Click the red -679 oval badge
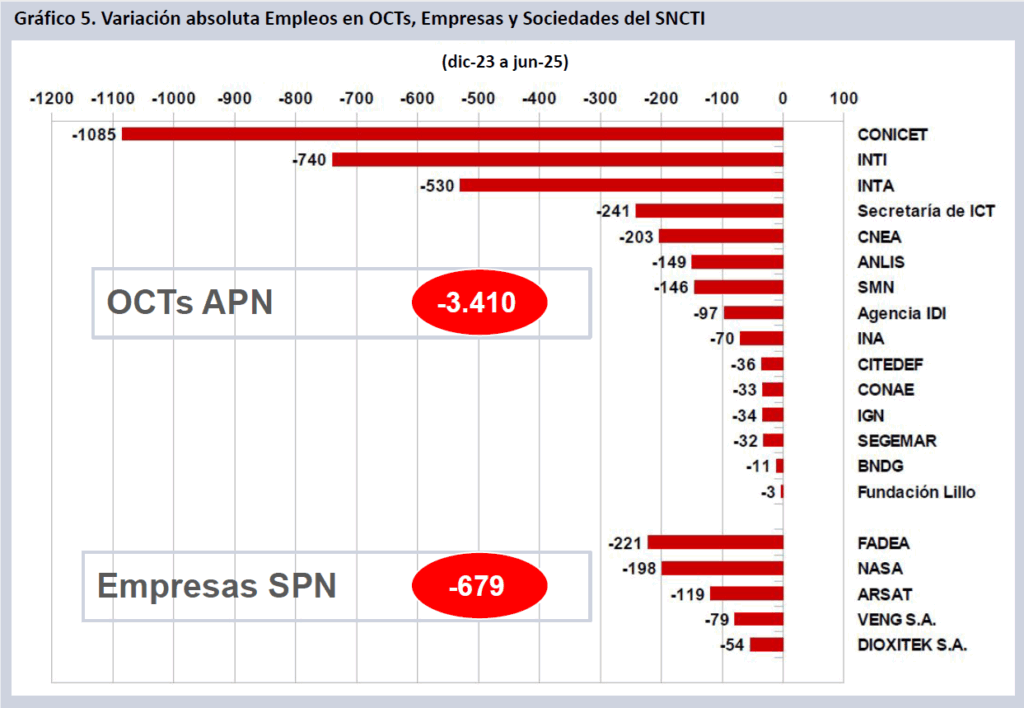The height and width of the screenshot is (708, 1024). point(480,585)
